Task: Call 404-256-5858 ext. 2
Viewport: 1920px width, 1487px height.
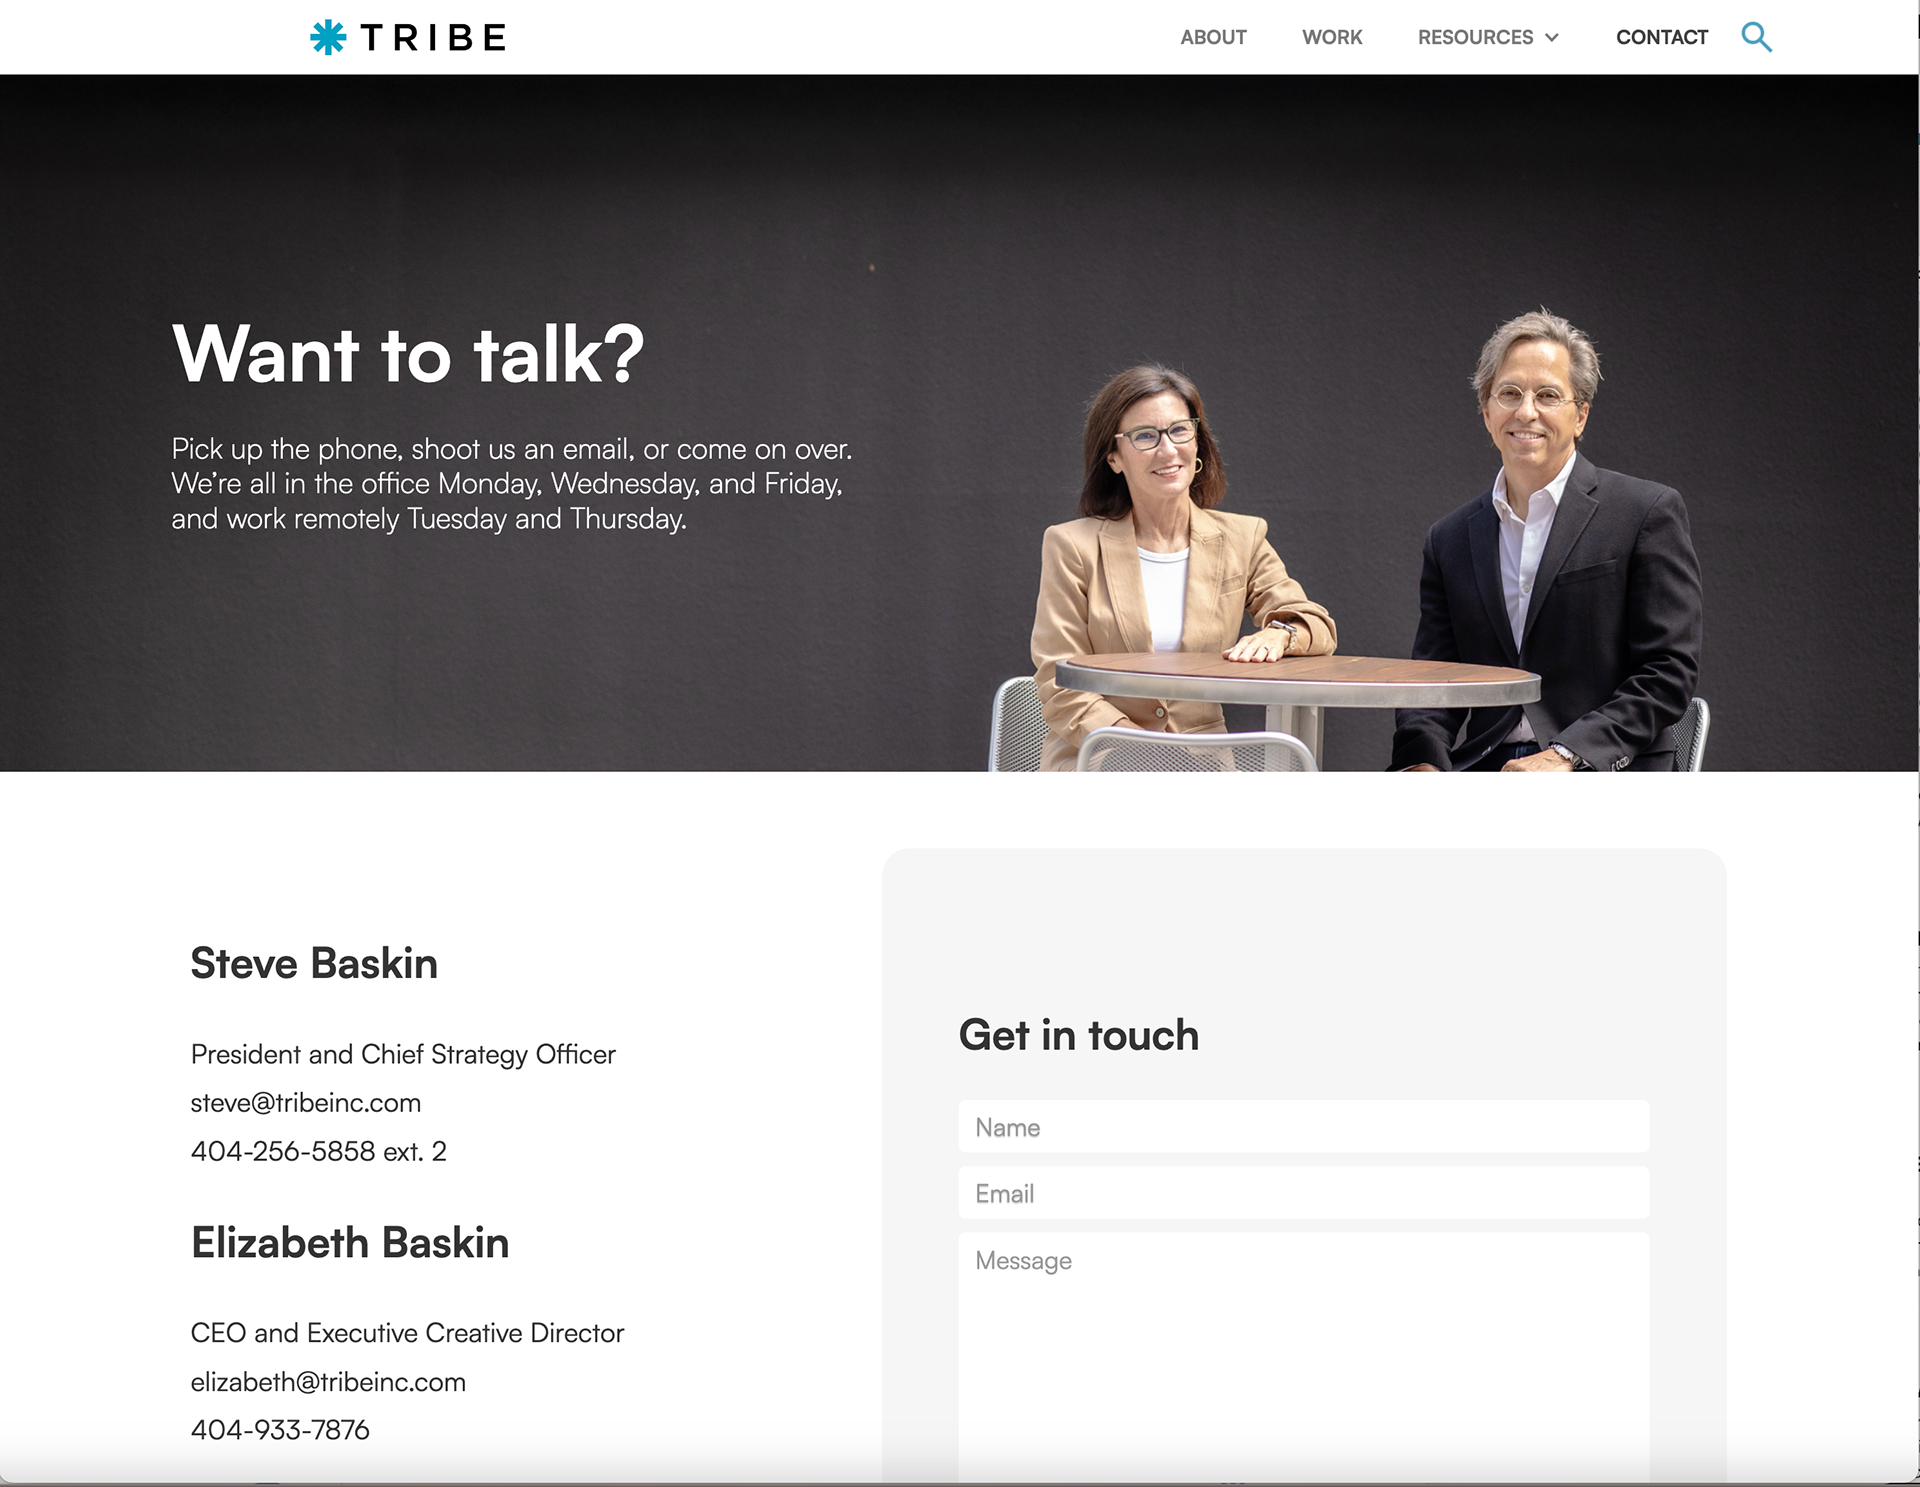Action: 319,1151
